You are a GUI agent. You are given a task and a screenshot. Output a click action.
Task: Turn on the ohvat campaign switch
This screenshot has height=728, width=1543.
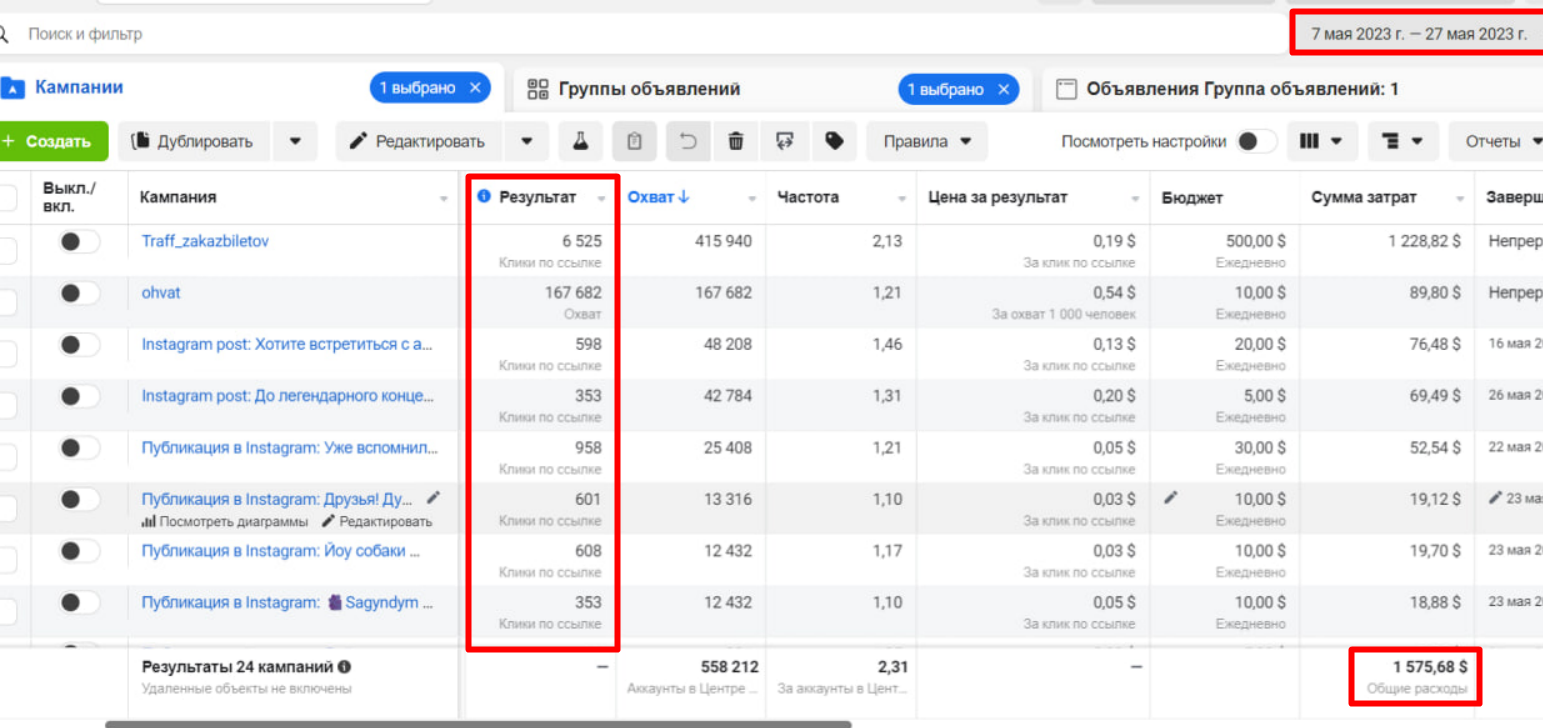[x=78, y=294]
